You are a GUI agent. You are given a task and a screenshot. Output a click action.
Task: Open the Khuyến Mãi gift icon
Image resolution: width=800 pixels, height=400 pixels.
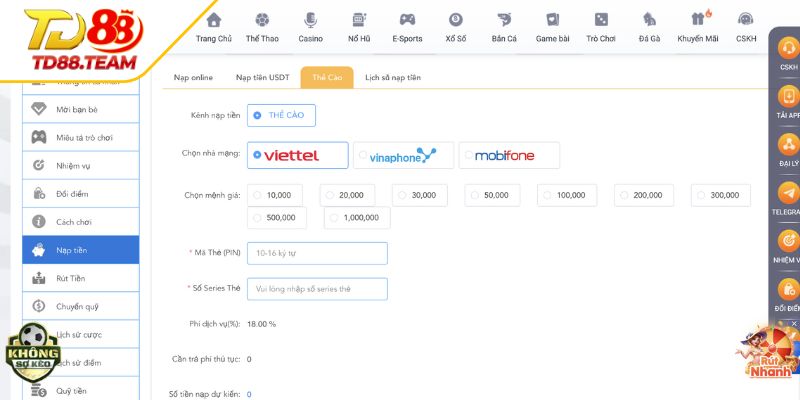point(699,19)
